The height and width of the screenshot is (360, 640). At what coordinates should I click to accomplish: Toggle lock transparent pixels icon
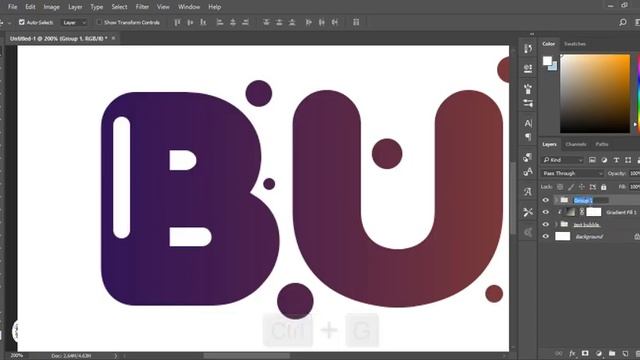tap(560, 187)
